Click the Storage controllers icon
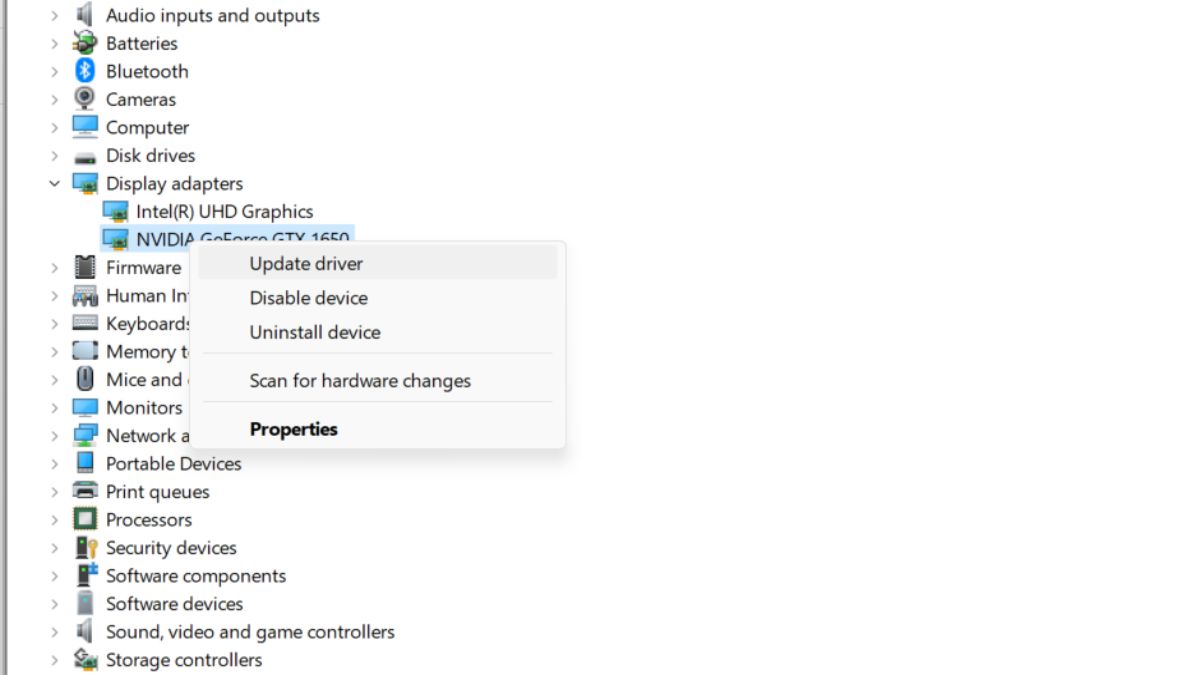Screen dimensions: 1200x675 click(x=85, y=660)
